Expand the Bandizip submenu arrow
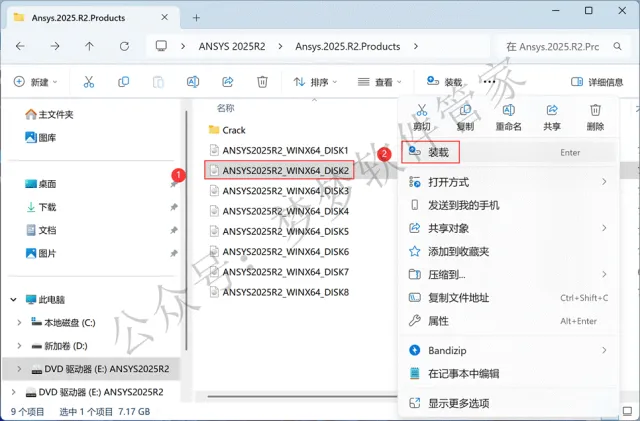This screenshot has width=640, height=421. (604, 350)
